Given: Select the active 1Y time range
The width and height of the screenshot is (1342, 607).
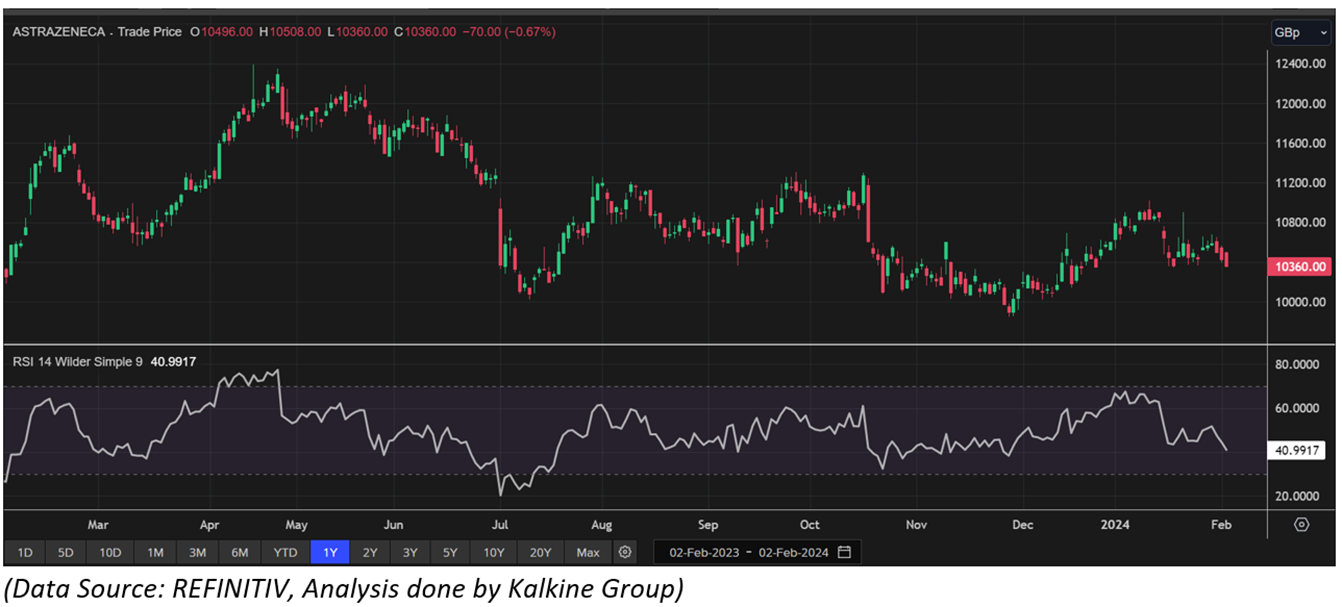Looking at the screenshot, I should (x=329, y=552).
